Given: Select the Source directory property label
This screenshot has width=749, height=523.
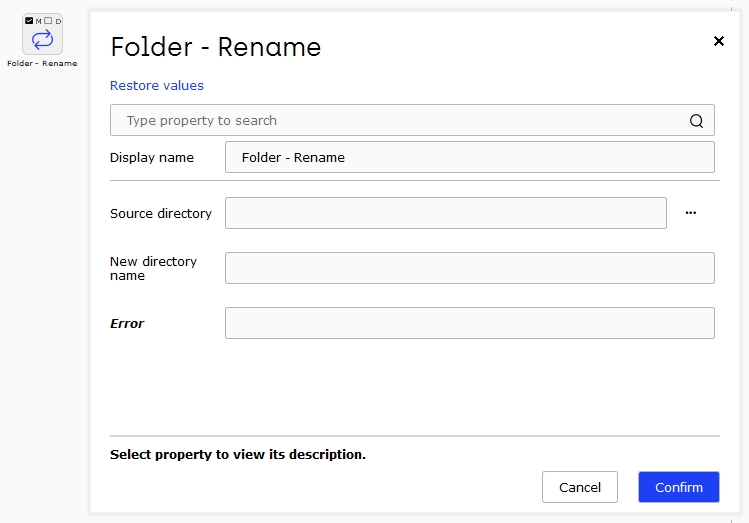Looking at the screenshot, I should 161,213.
